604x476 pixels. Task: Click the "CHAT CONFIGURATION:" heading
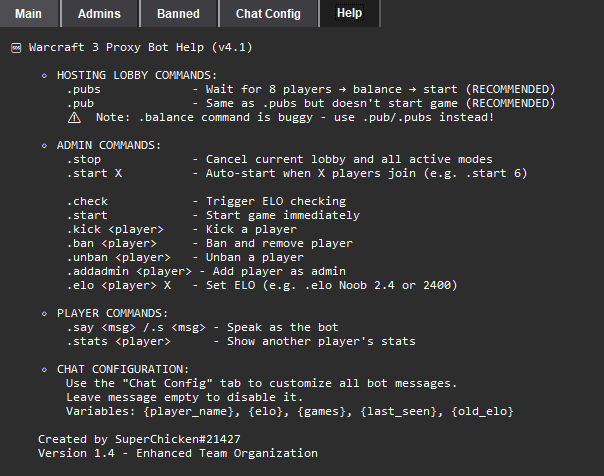tap(123, 369)
